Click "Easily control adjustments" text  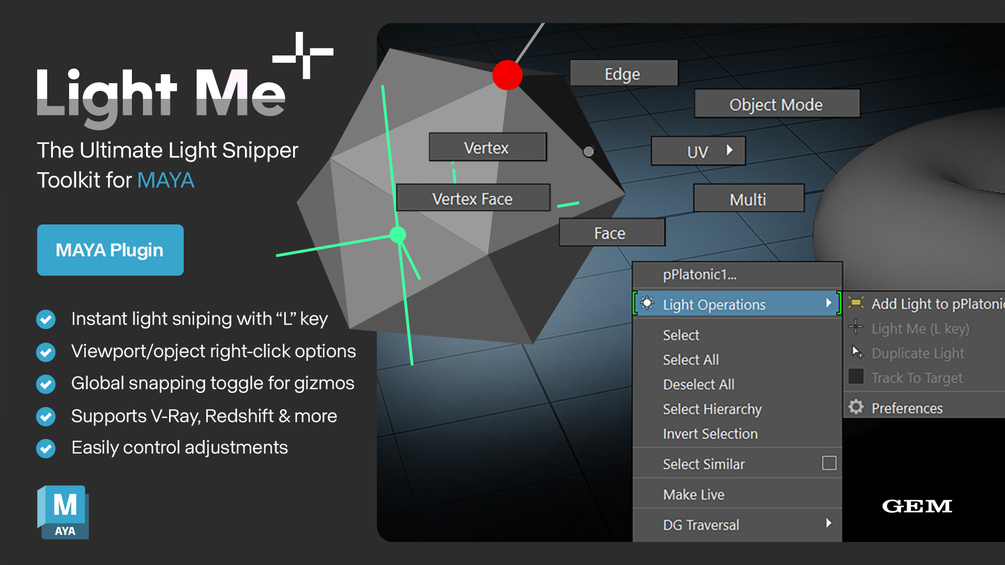pos(179,447)
